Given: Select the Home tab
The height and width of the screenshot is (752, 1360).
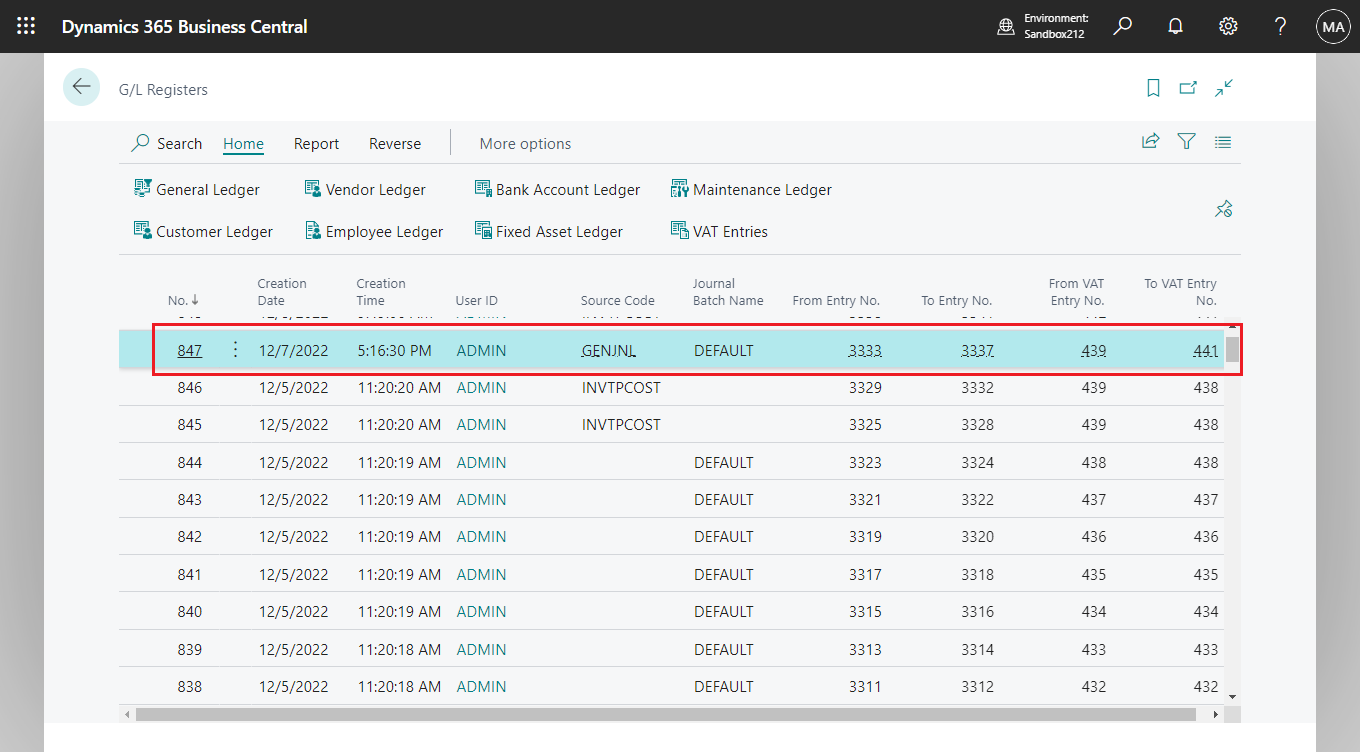Looking at the screenshot, I should 243,143.
